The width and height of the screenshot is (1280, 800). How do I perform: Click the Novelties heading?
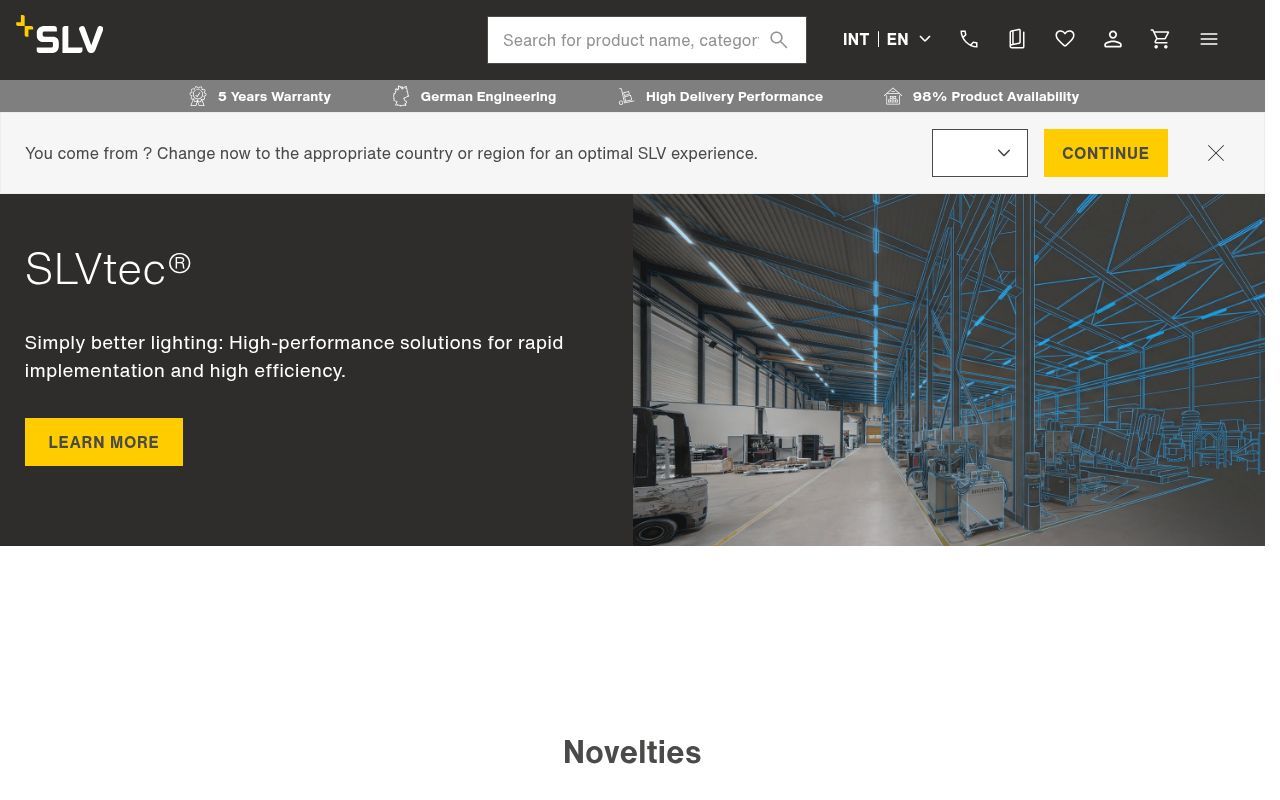632,752
